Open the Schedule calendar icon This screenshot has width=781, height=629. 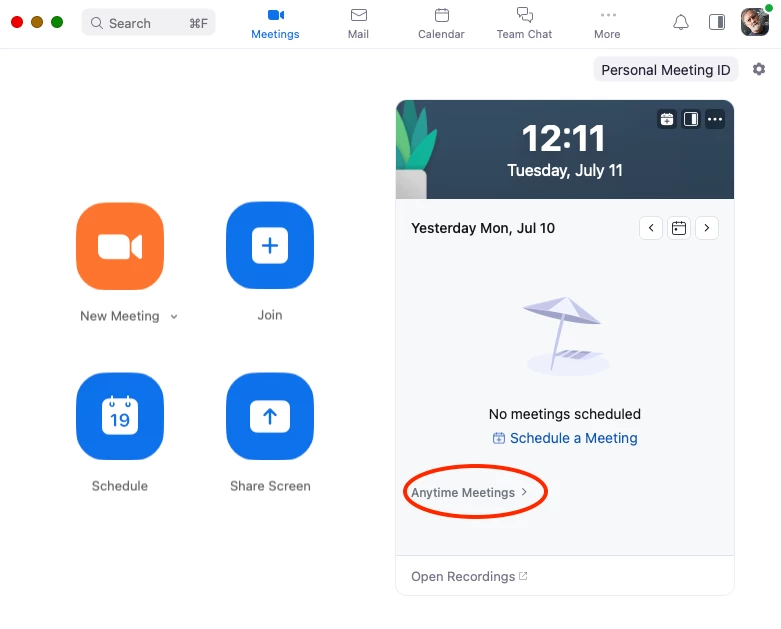tap(120, 416)
